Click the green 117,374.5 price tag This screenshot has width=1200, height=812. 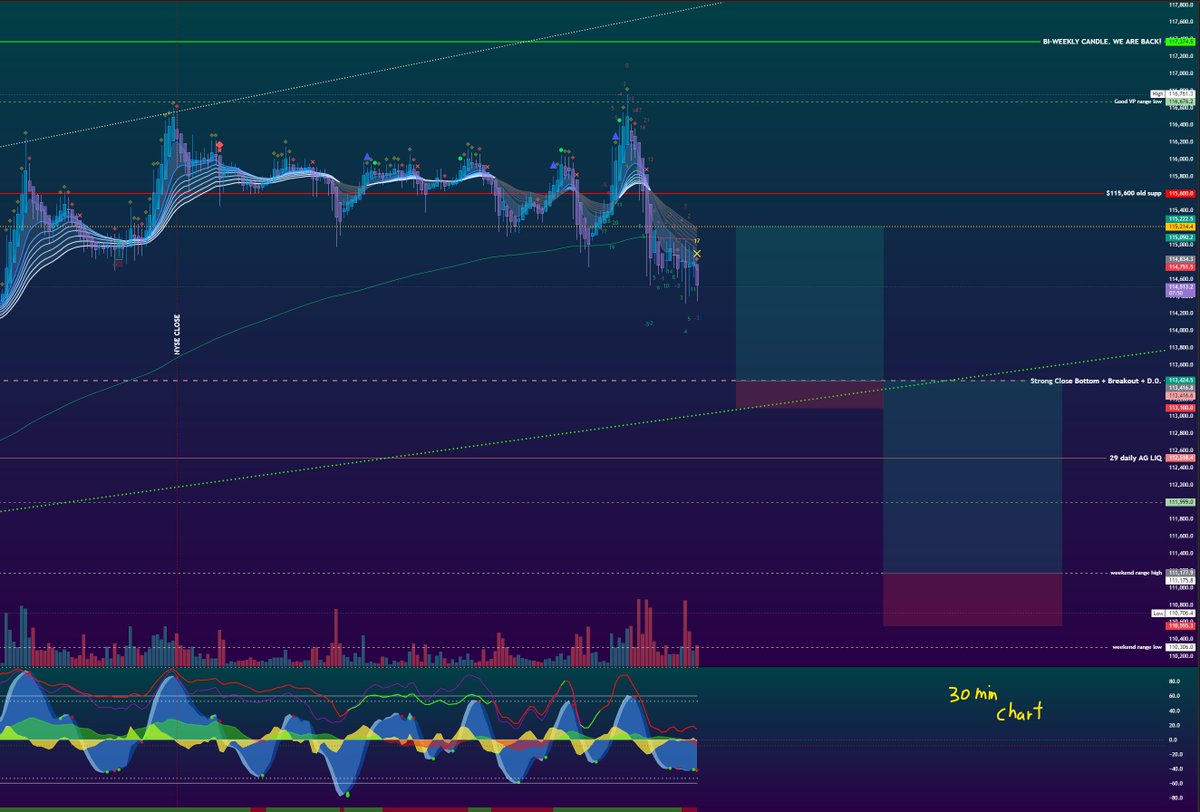1180,42
